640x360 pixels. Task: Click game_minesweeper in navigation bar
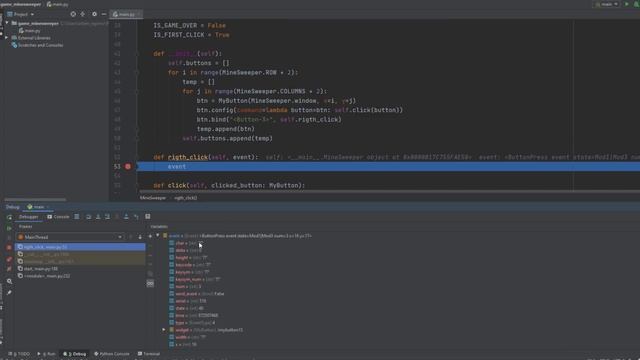[x=20, y=4]
